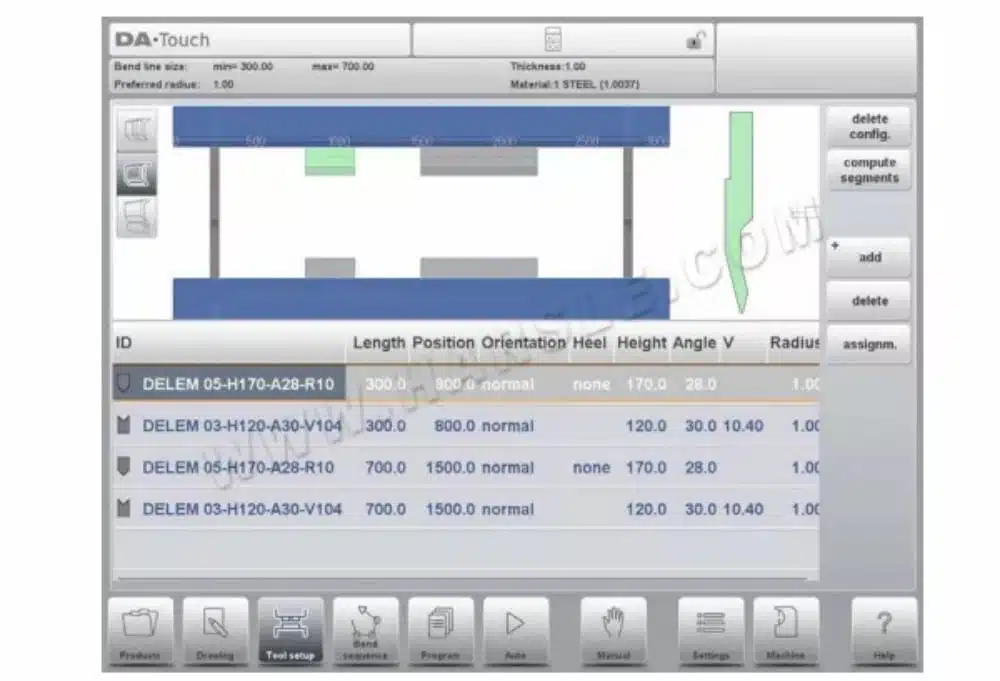The image size is (1000, 681).
Task: Open the Settings screen
Action: pyautogui.click(x=710, y=630)
